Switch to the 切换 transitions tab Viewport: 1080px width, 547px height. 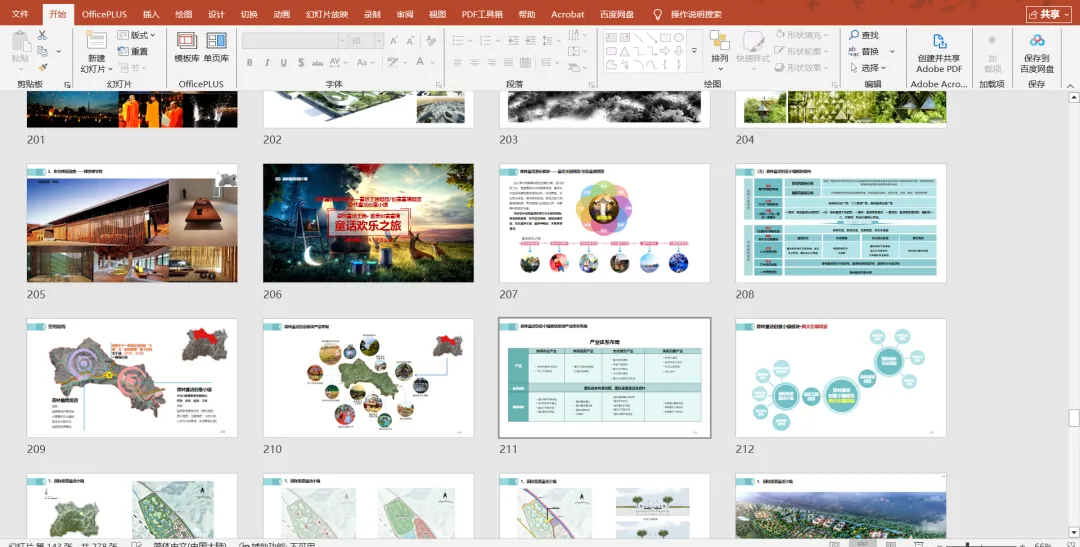(x=249, y=14)
